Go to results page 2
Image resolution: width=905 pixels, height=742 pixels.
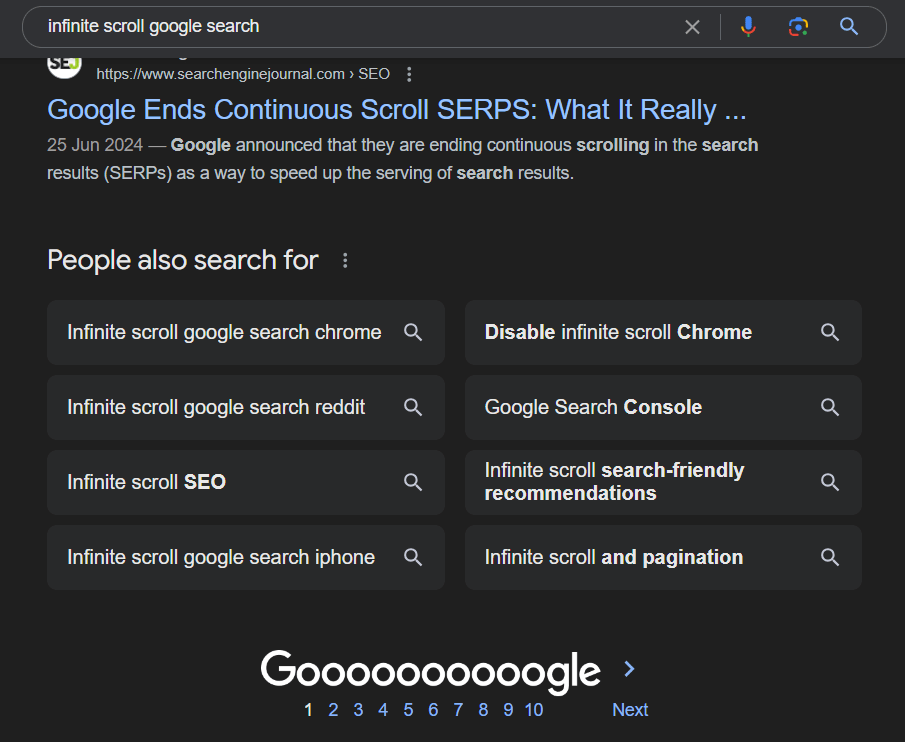(333, 710)
